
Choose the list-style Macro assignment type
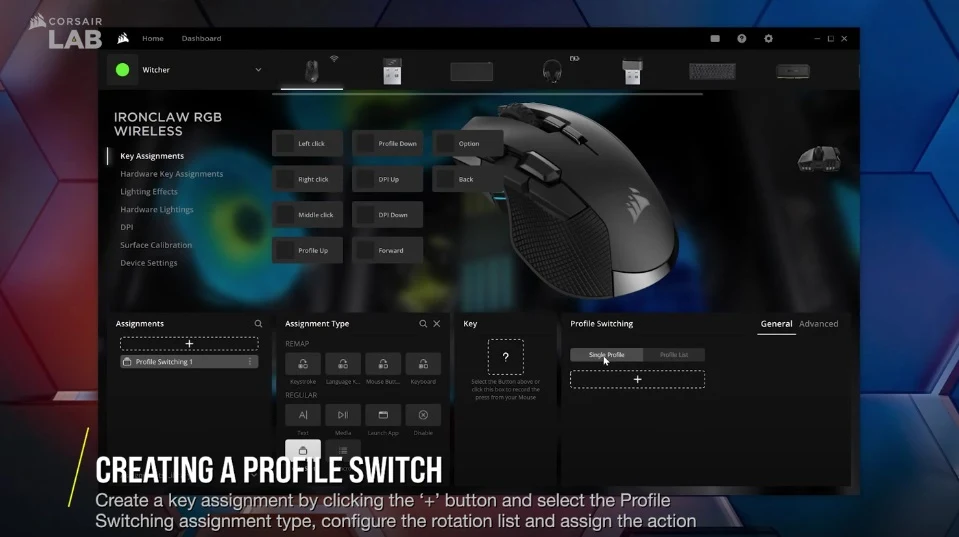(x=342, y=450)
